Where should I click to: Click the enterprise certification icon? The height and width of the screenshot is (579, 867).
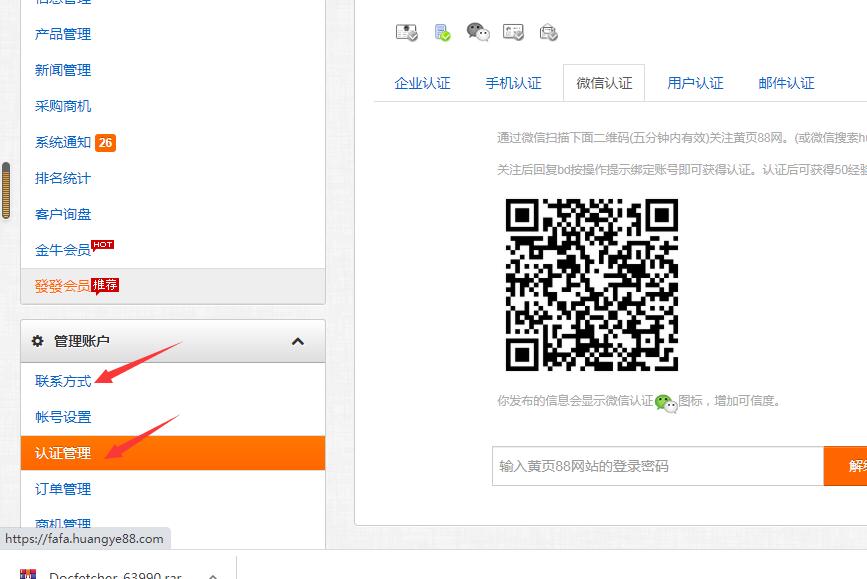pyautogui.click(x=406, y=33)
